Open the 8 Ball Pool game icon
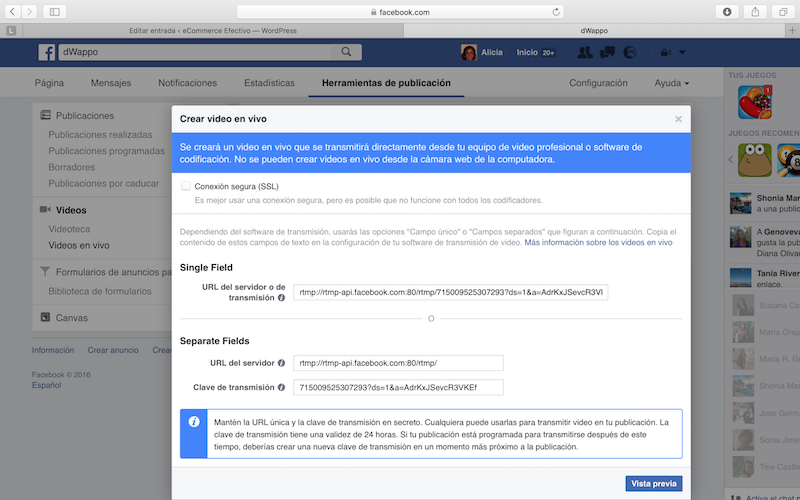Image resolution: width=800 pixels, height=500 pixels. [x=789, y=160]
